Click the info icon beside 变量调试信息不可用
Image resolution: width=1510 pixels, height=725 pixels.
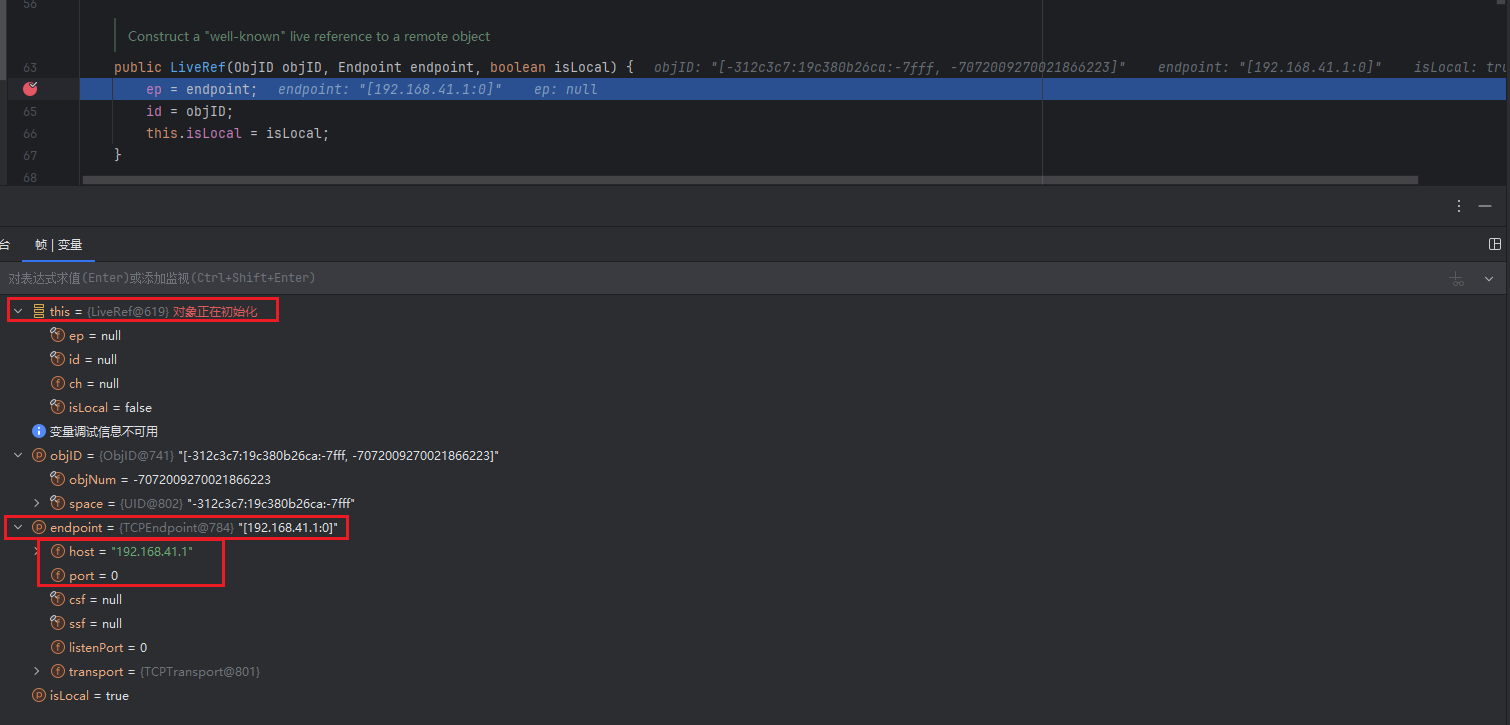39,432
